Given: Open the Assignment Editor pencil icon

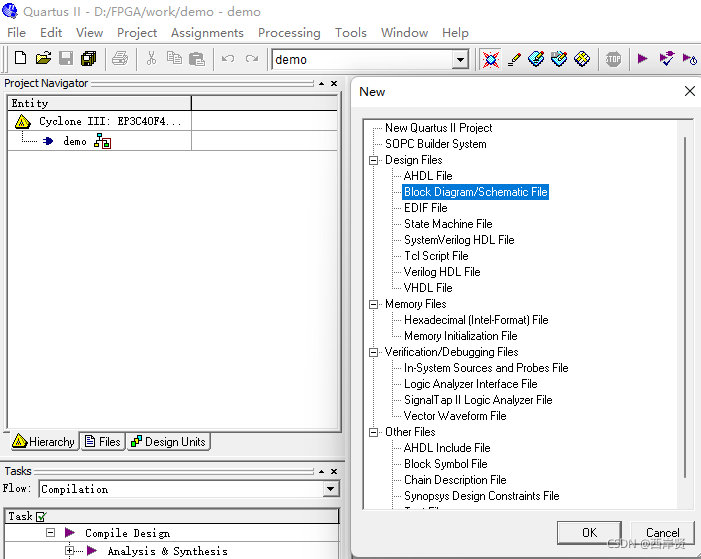Looking at the screenshot, I should click(x=514, y=59).
